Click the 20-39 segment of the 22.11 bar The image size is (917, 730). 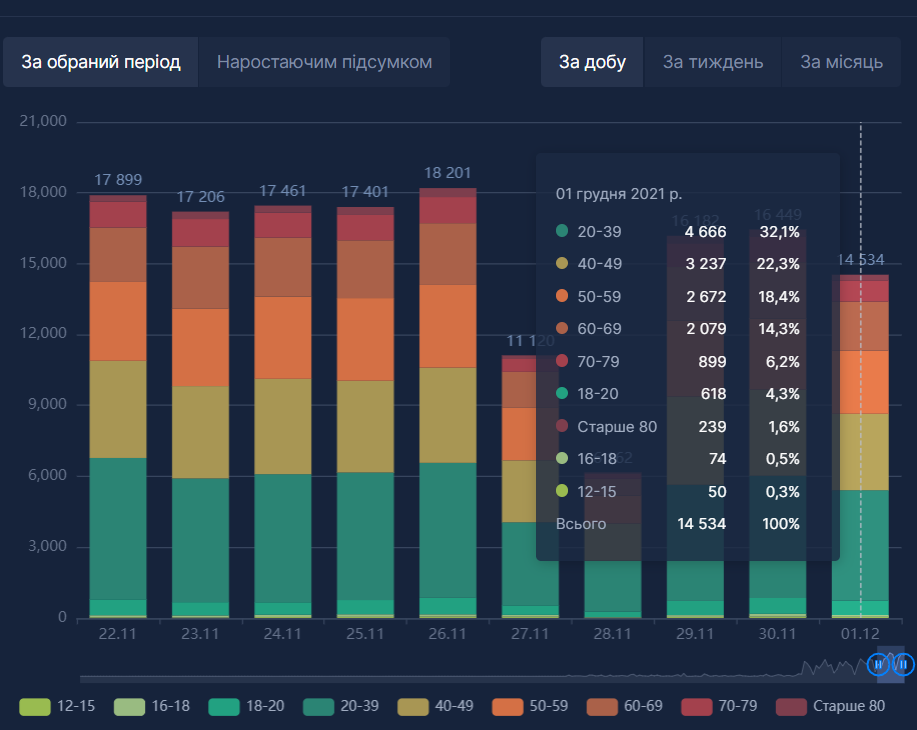coord(118,528)
